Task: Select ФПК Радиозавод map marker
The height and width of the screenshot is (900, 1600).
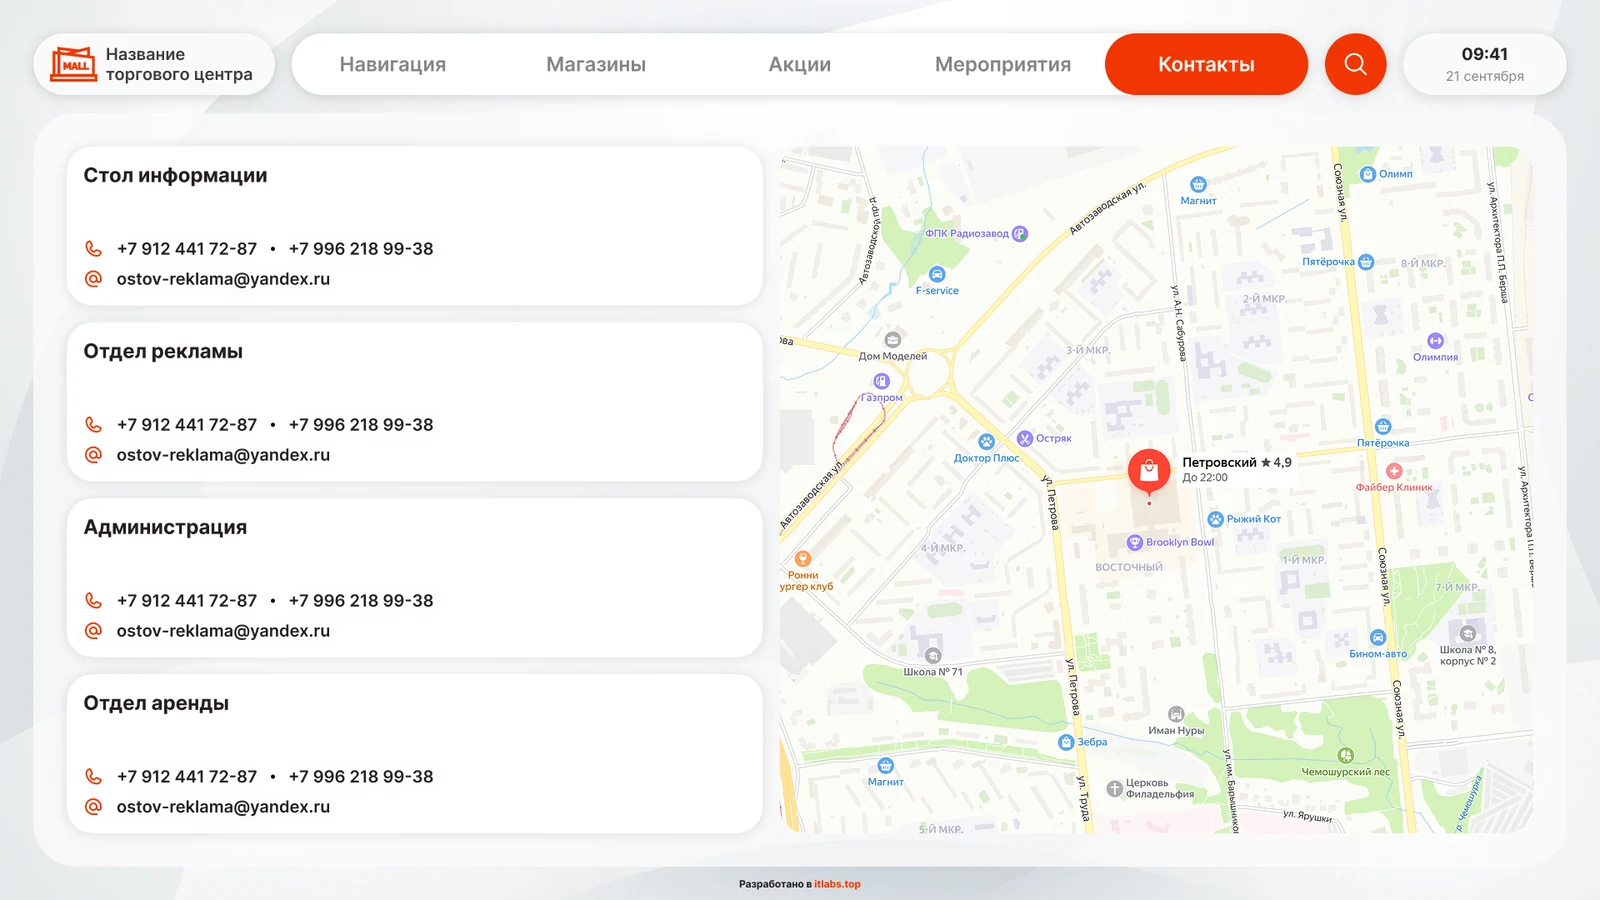Action: pos(1019,234)
